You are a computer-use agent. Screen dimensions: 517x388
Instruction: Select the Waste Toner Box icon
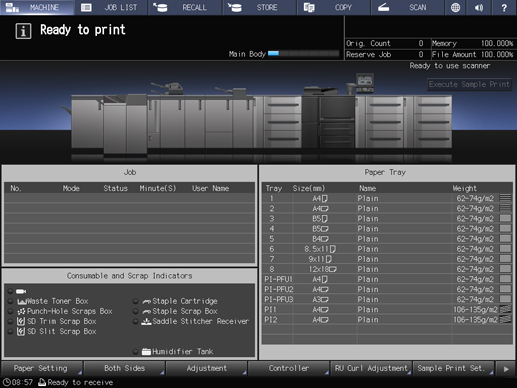click(22, 301)
